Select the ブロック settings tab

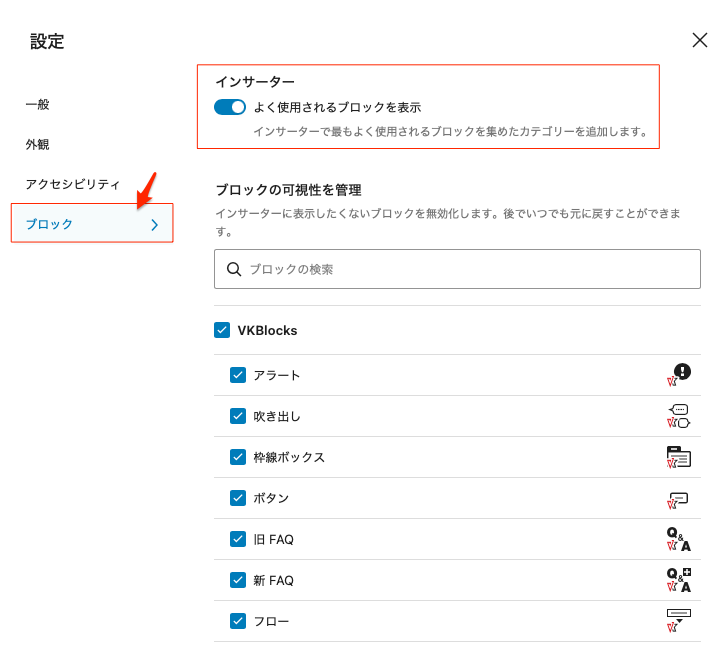(x=50, y=224)
